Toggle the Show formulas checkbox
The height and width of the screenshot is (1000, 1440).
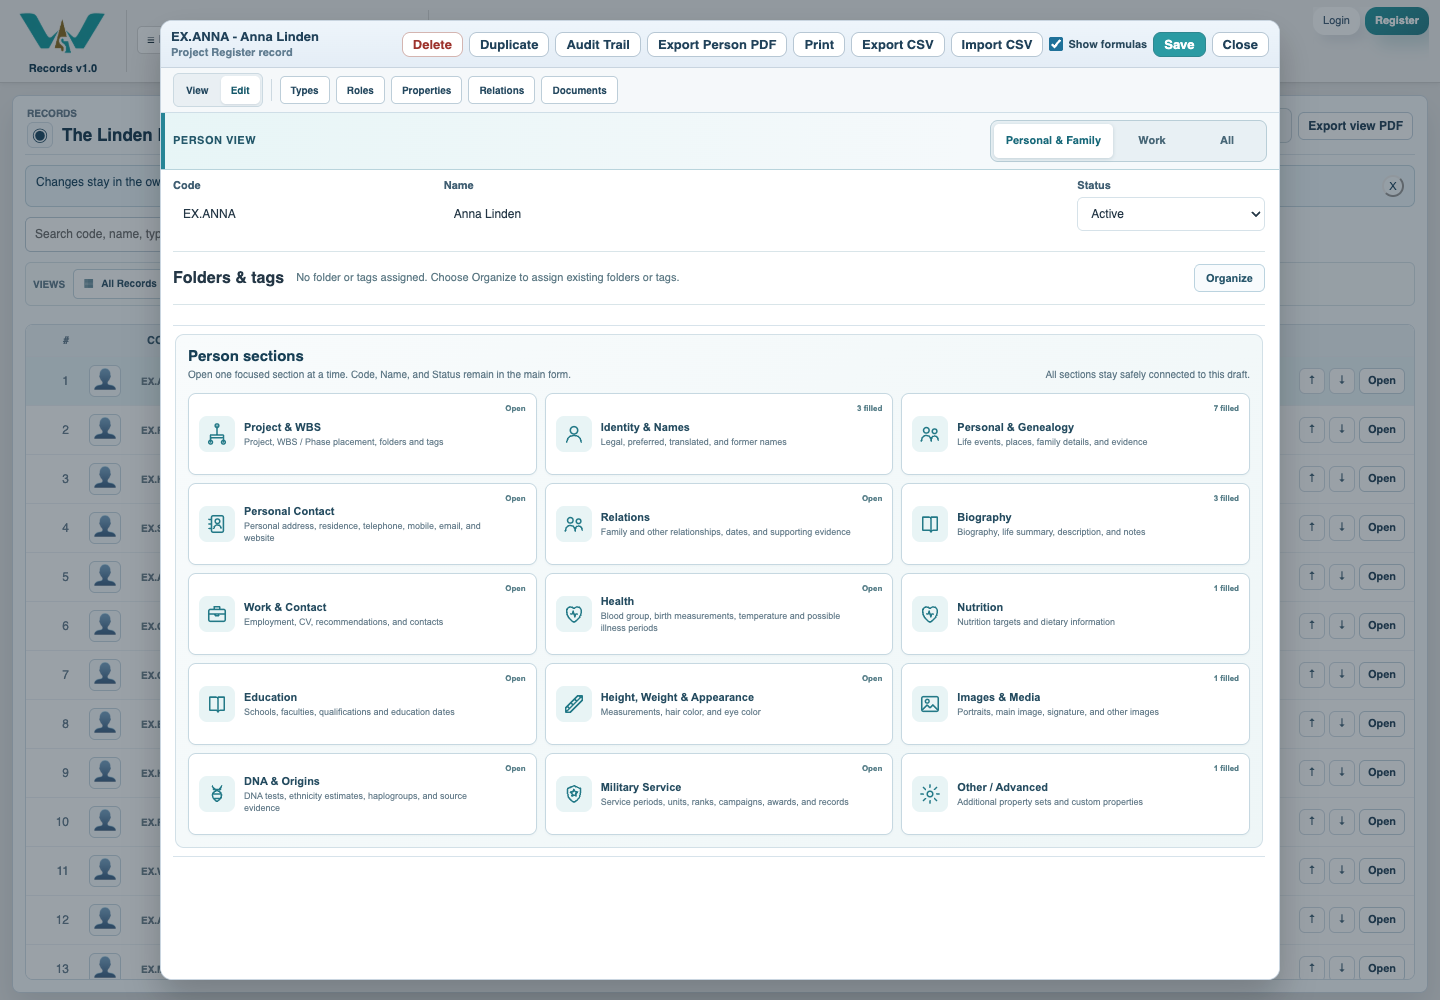pos(1056,44)
